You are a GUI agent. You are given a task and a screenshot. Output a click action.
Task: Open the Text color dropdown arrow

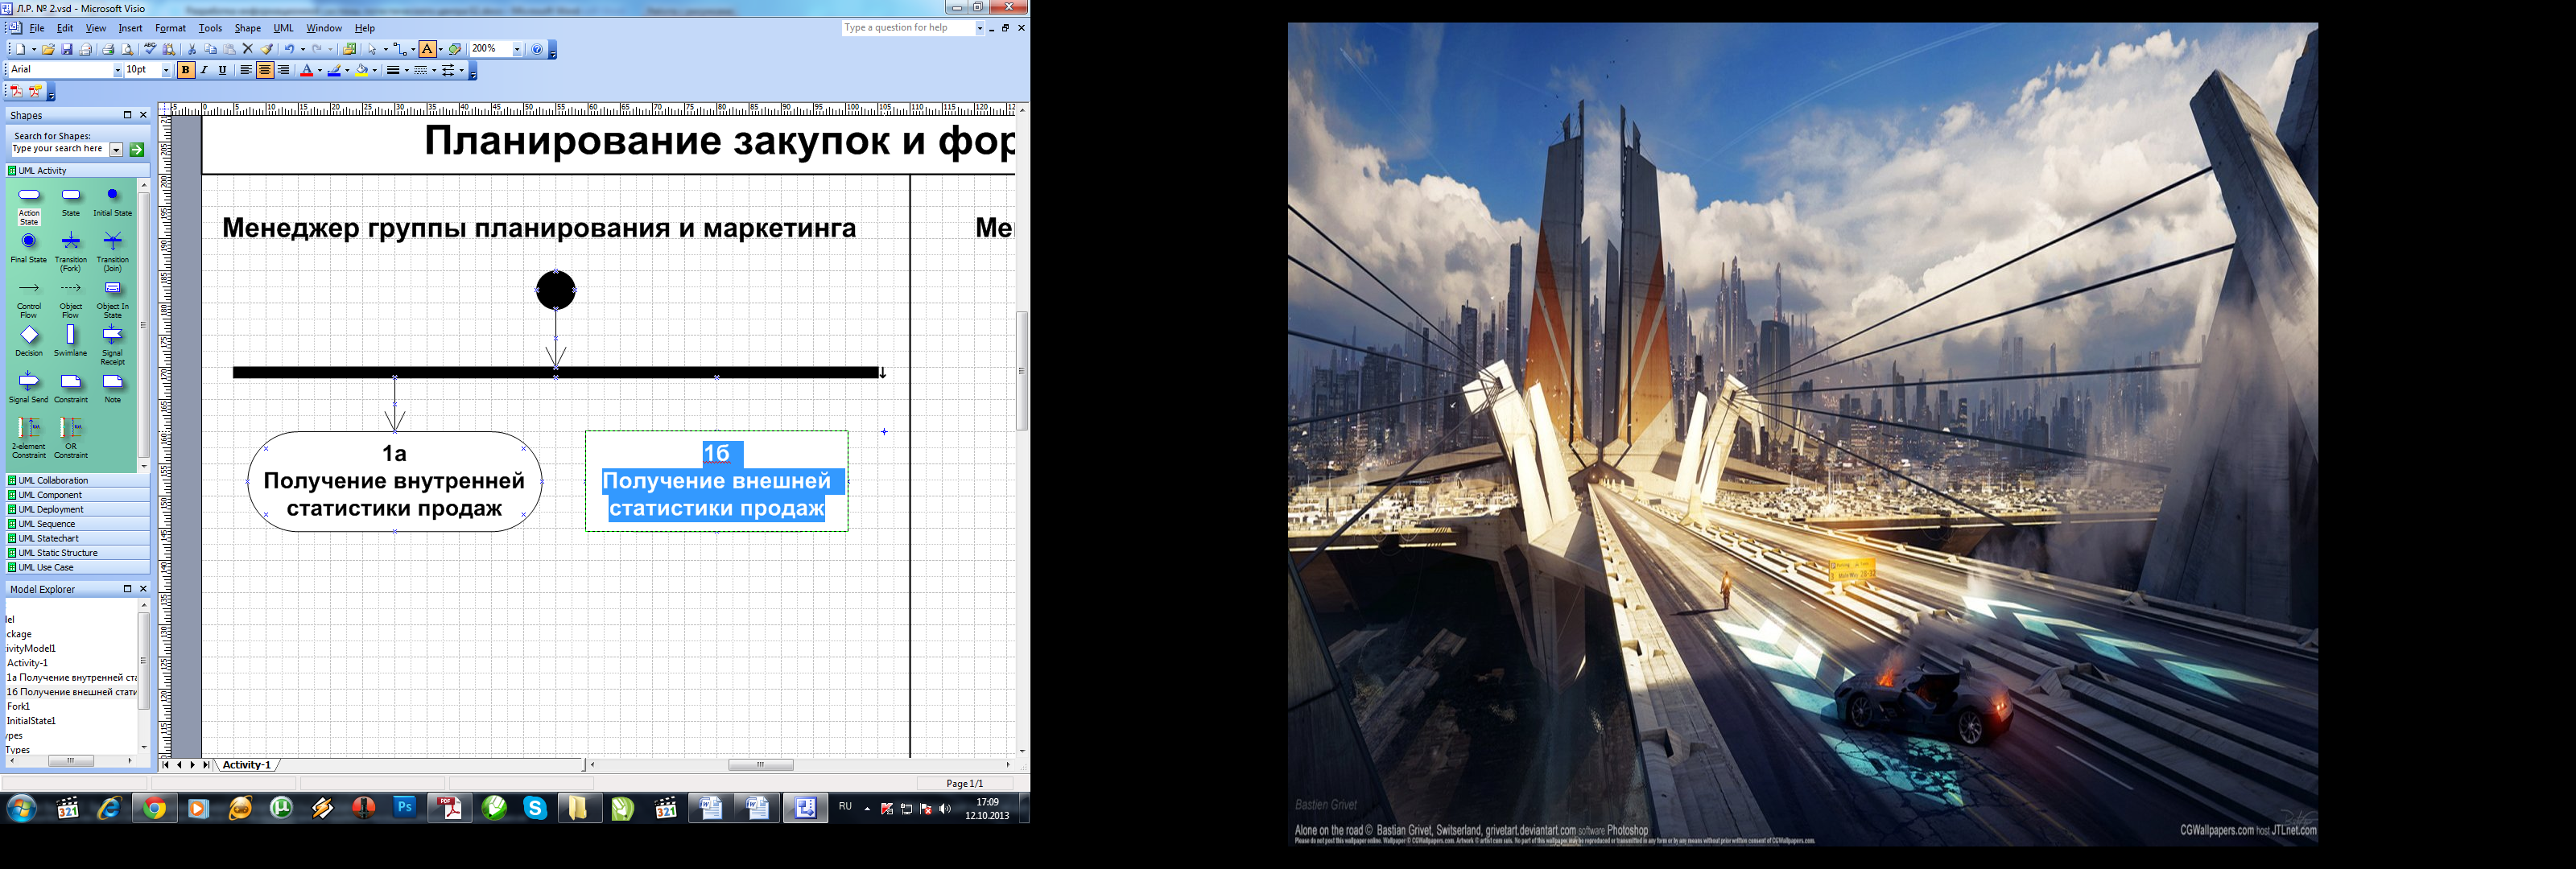(320, 70)
